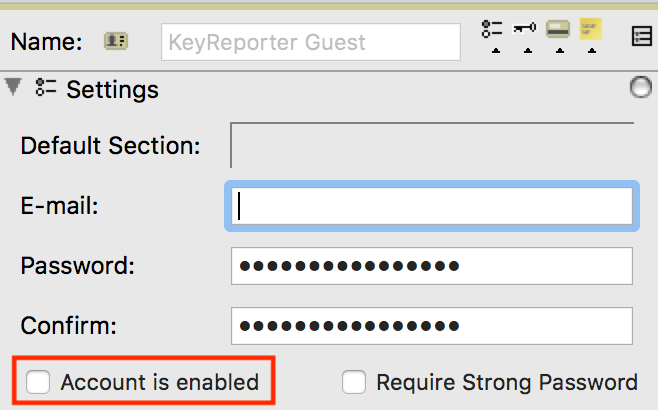Open the settings list pane icon
This screenshot has width=658, height=410.
pos(491,29)
